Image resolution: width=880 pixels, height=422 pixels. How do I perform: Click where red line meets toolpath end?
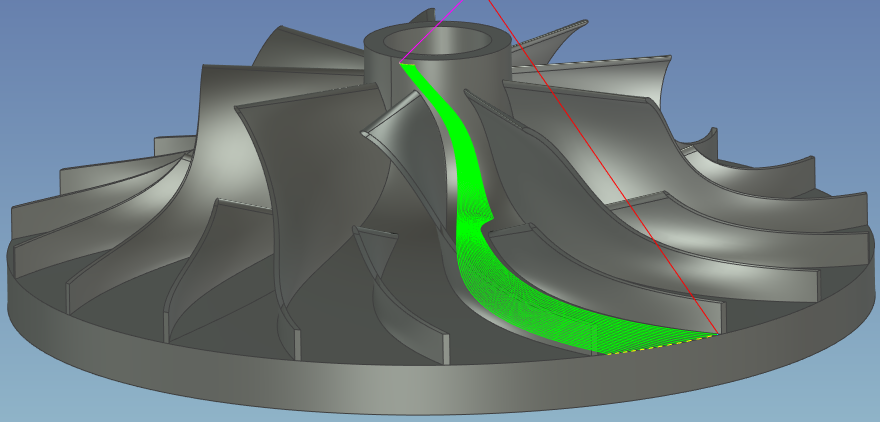click(x=718, y=333)
